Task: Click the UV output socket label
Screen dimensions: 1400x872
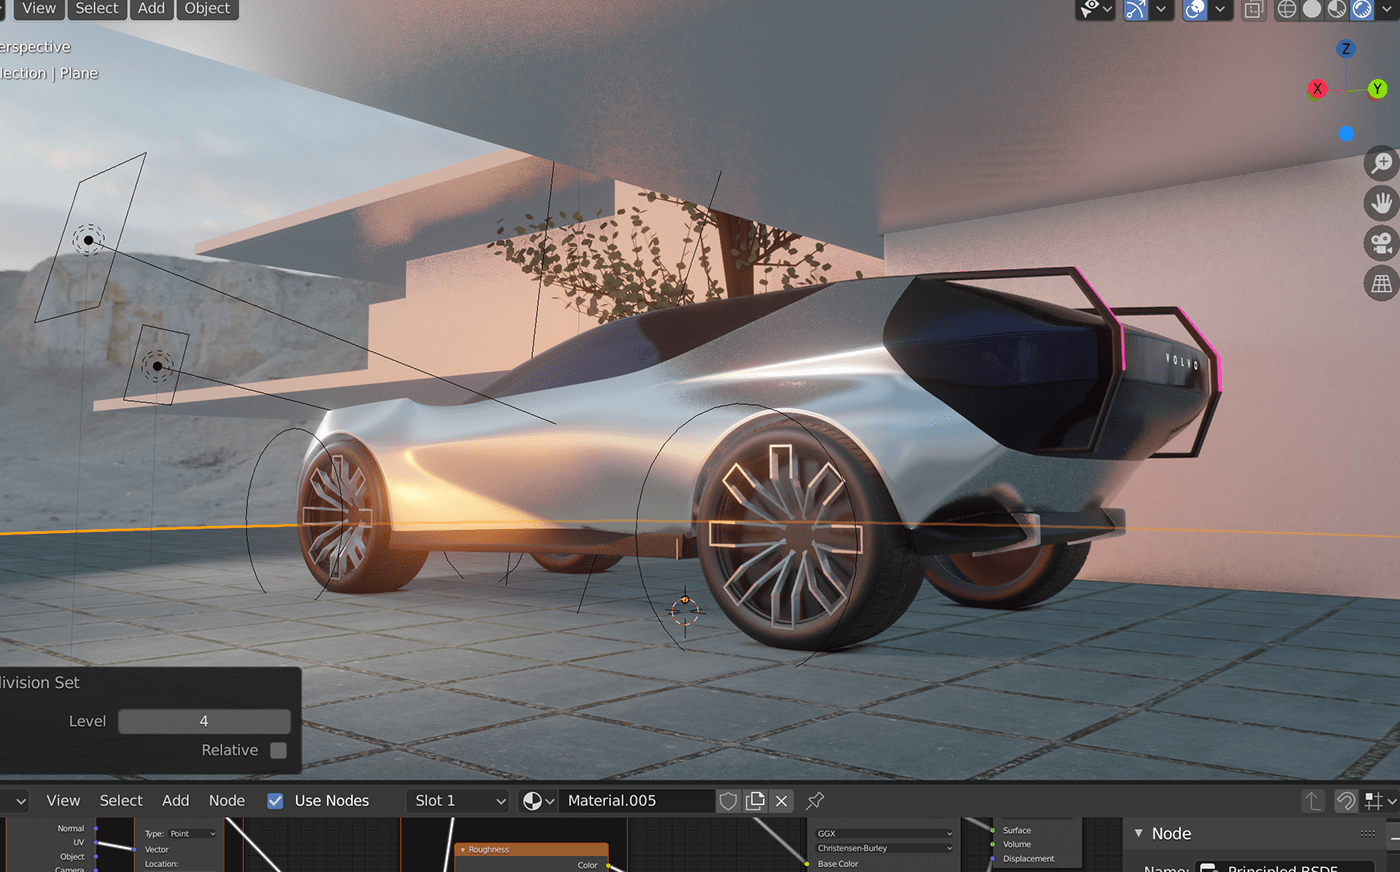Action: point(79,842)
